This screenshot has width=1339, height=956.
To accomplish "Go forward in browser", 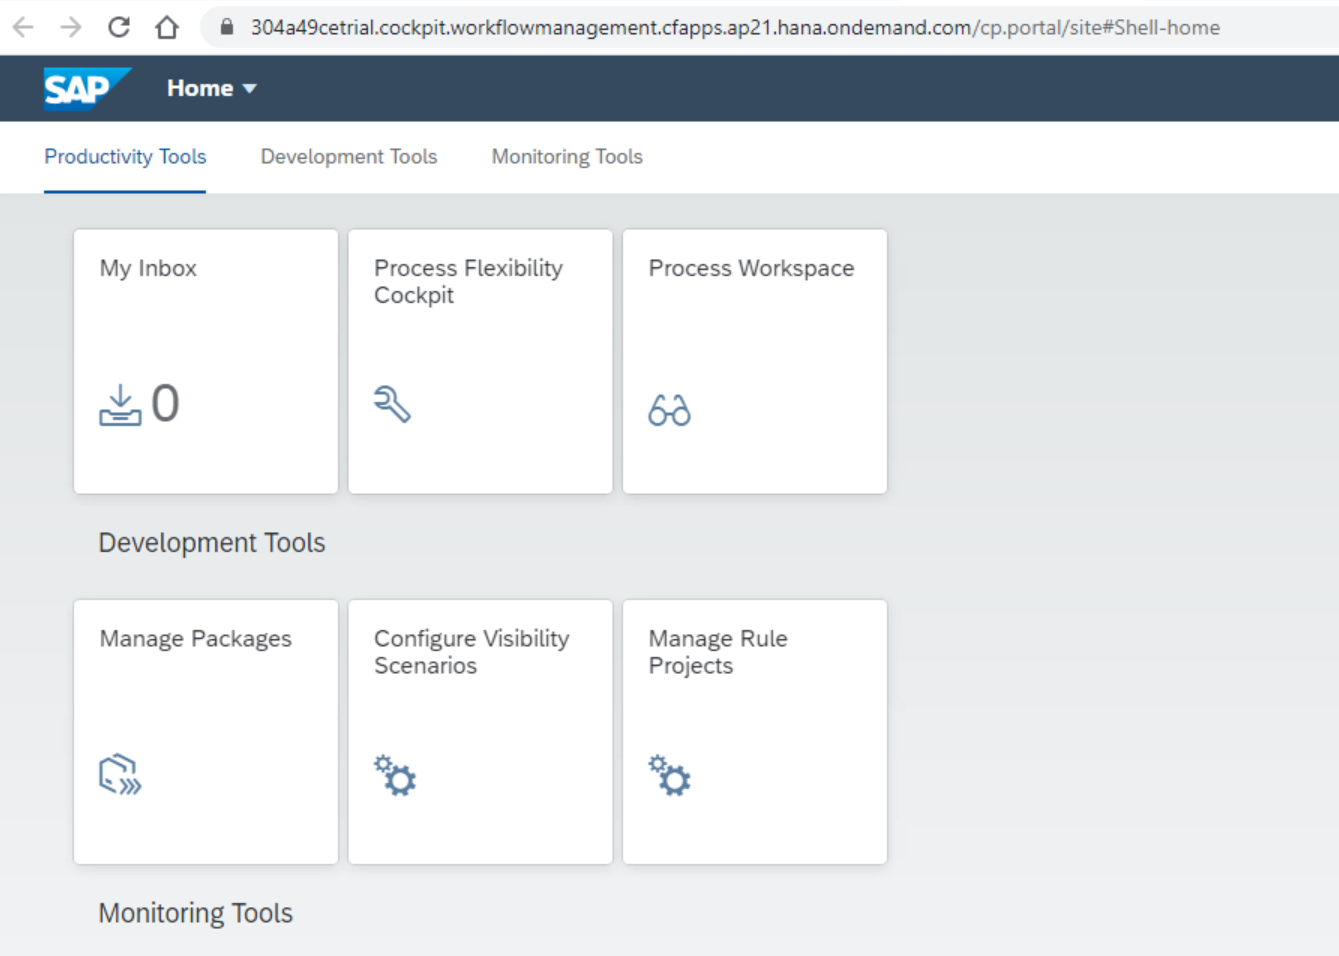I will click(x=71, y=27).
